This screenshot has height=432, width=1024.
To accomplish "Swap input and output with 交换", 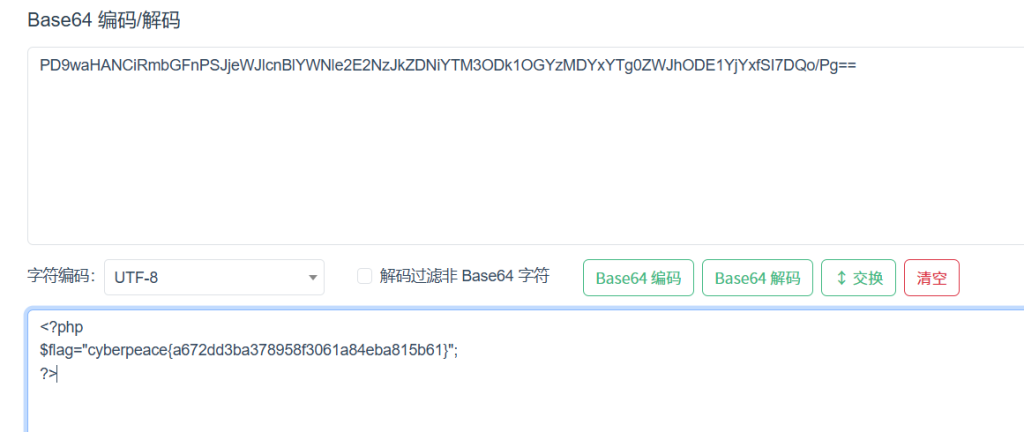I will (859, 278).
